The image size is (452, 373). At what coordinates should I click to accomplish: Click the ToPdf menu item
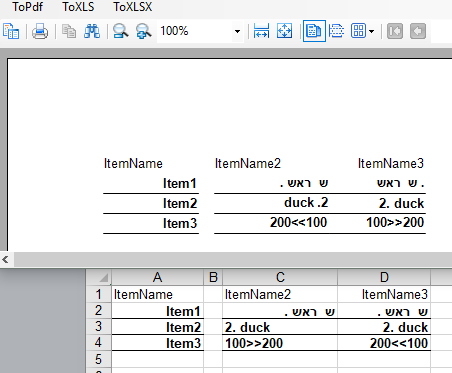point(28,7)
